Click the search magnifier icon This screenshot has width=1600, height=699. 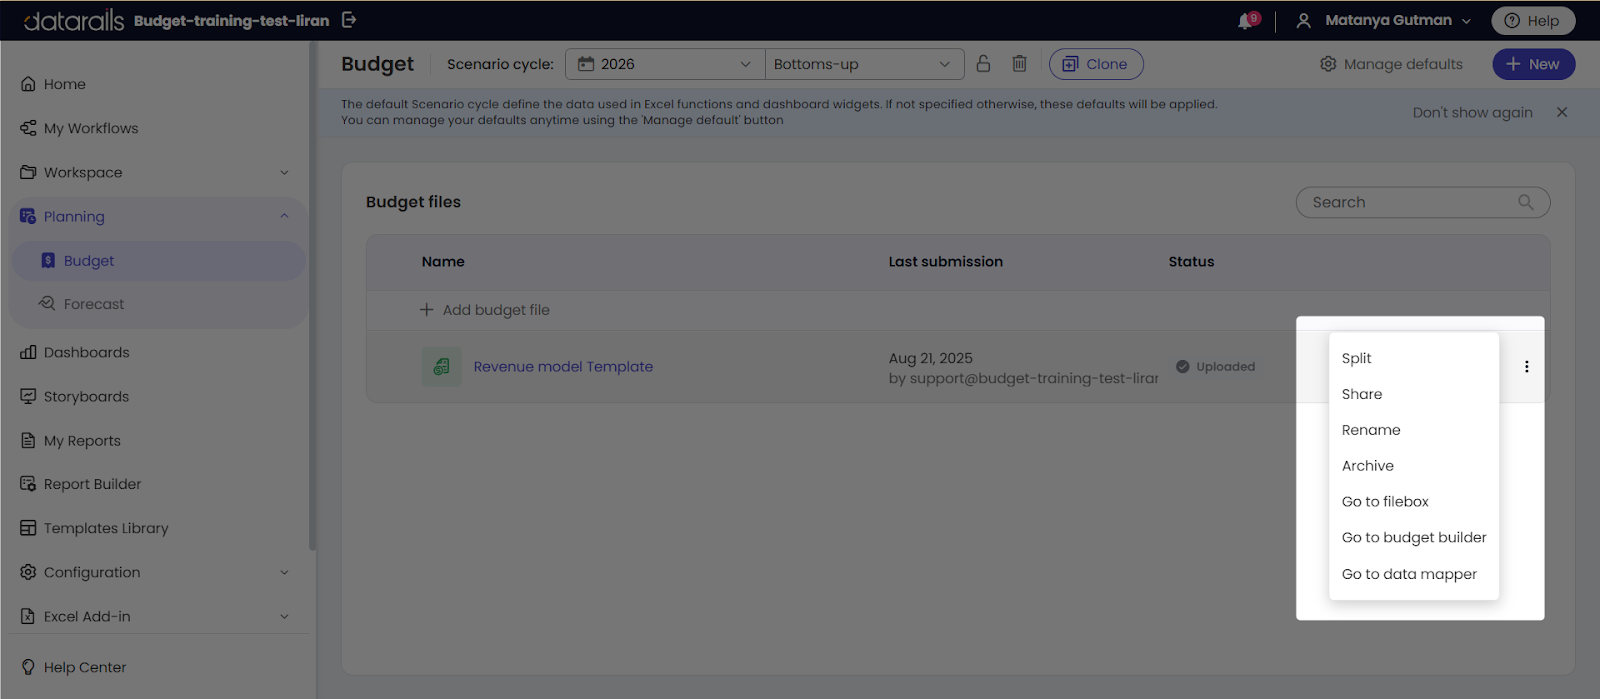pos(1525,202)
